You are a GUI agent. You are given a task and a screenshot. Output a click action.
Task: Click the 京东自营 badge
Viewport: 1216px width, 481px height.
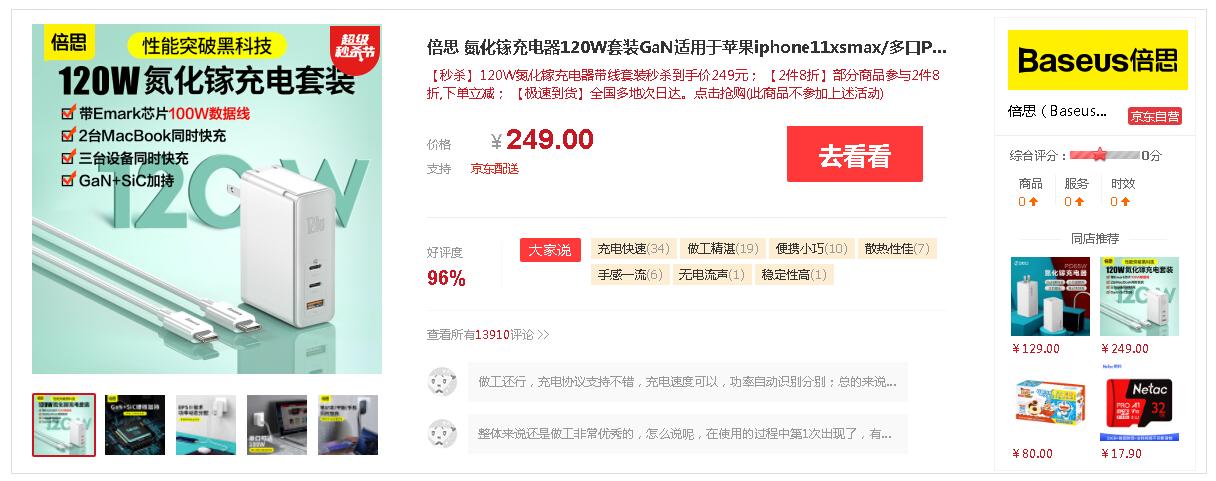pyautogui.click(x=1155, y=116)
